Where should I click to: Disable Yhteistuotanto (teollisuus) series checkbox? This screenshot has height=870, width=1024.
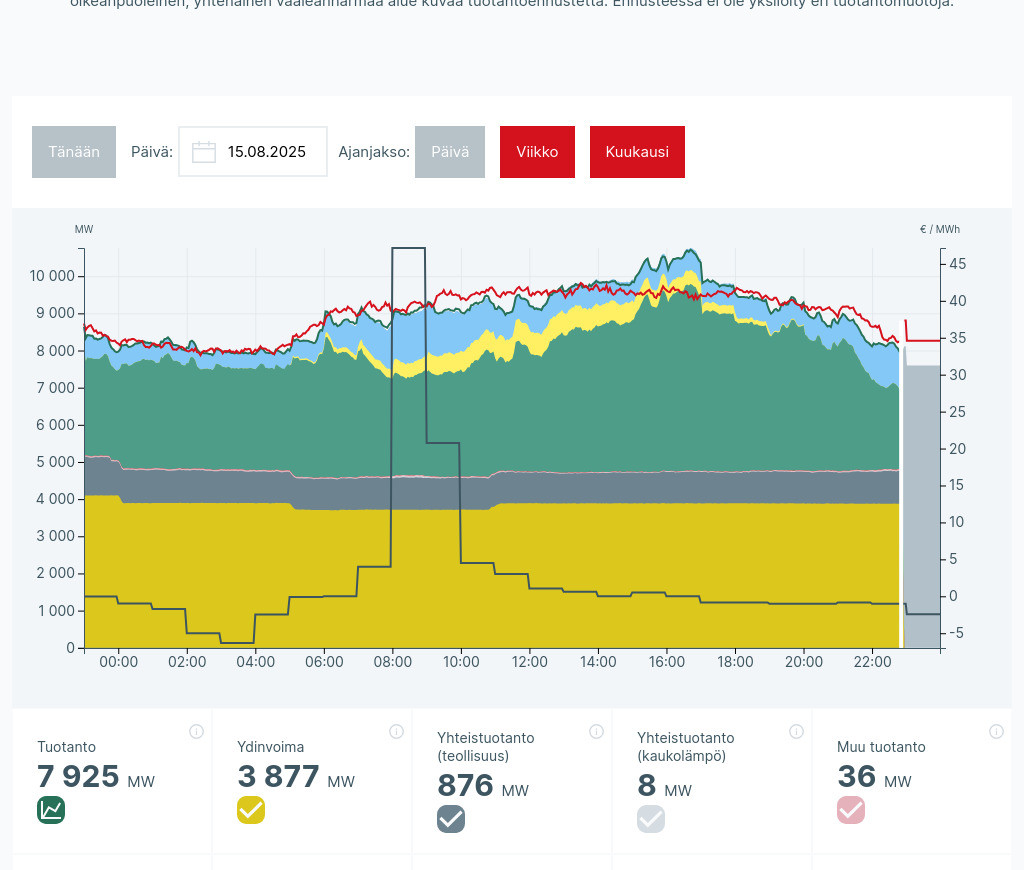pos(451,819)
